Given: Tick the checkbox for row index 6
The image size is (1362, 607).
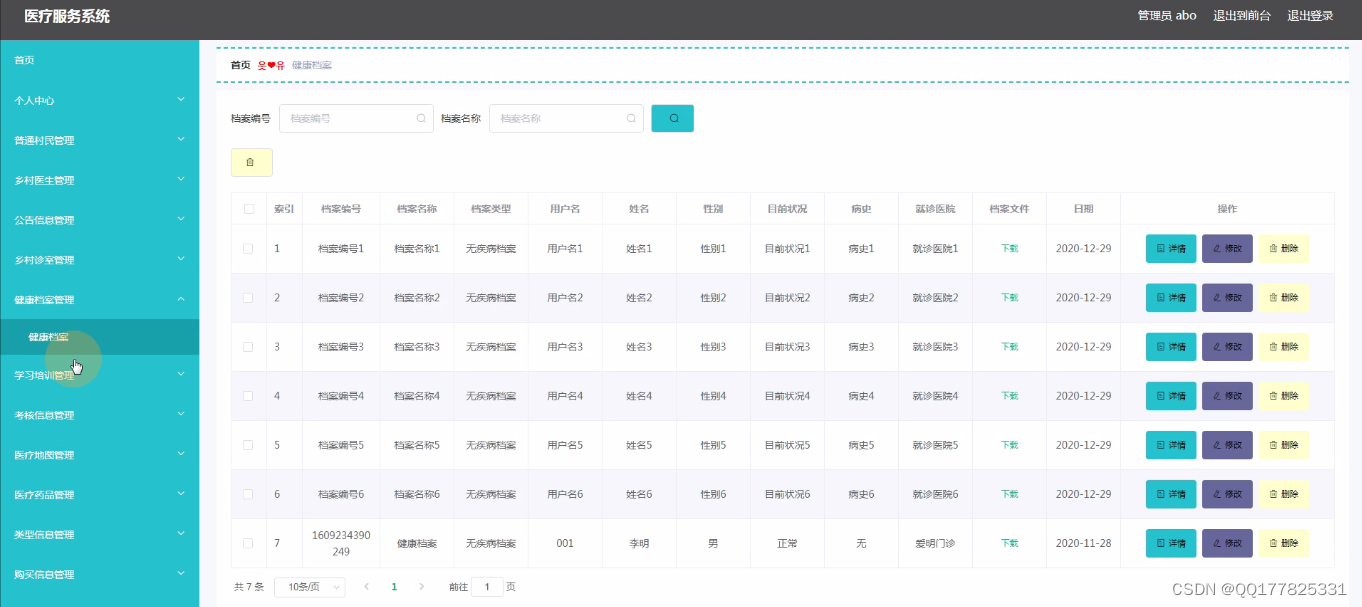Looking at the screenshot, I should coord(248,493).
